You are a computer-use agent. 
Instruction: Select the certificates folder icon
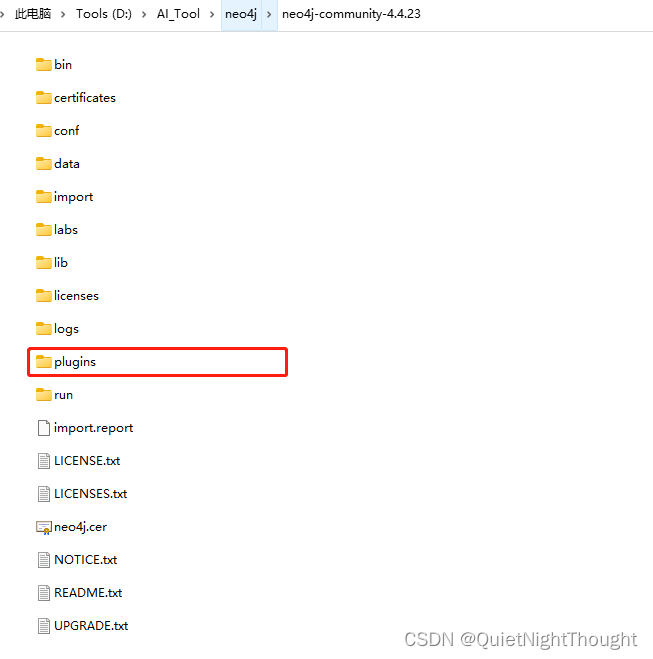click(44, 98)
